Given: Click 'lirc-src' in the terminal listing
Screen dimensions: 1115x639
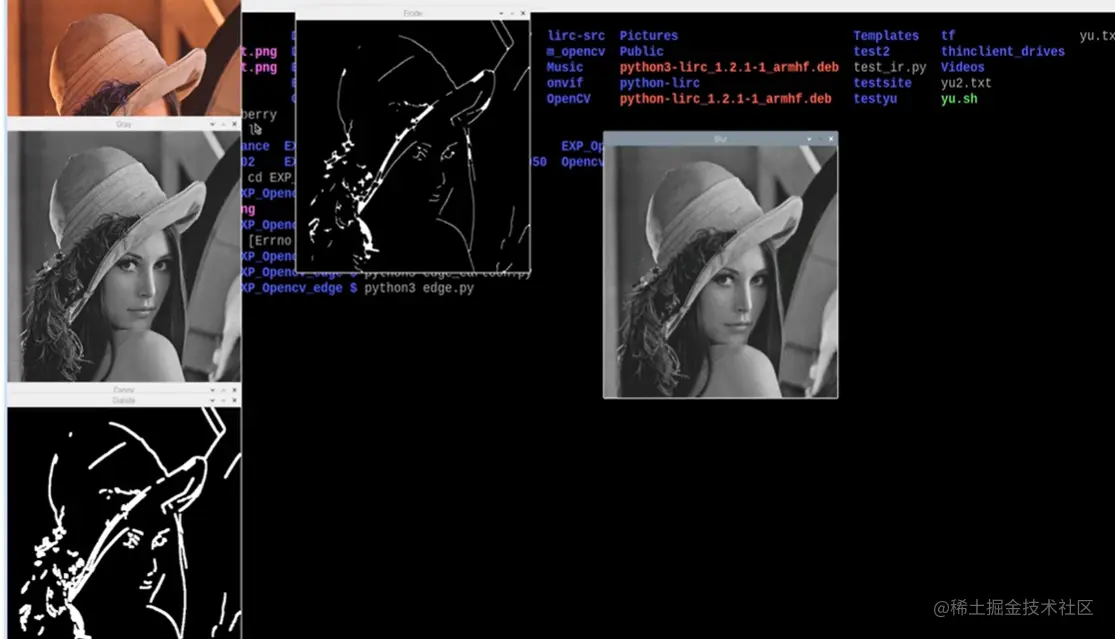Looking at the screenshot, I should coord(576,36).
